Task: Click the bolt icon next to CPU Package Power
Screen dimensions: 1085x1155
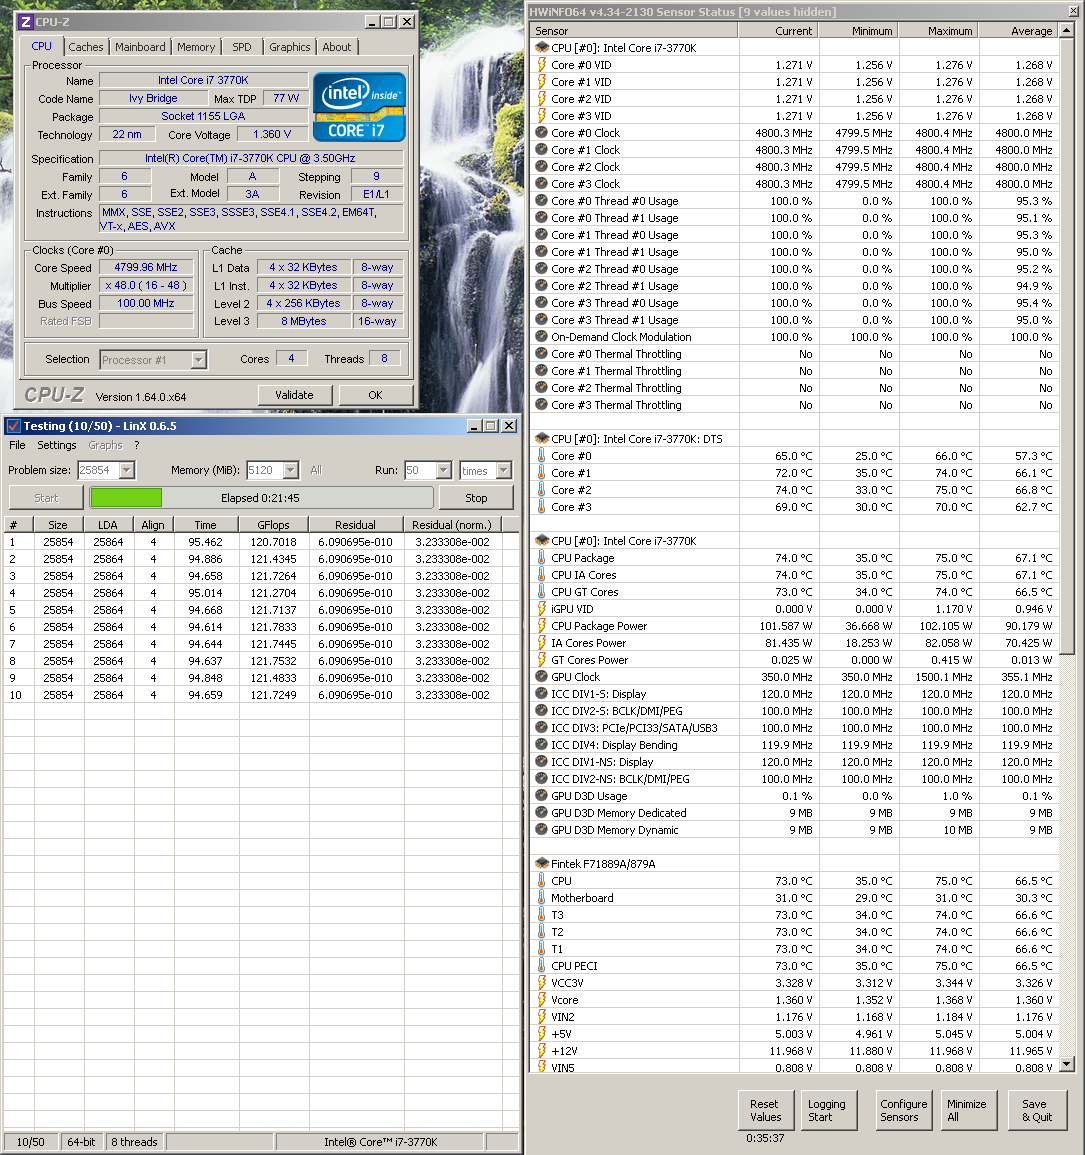Action: (x=541, y=625)
